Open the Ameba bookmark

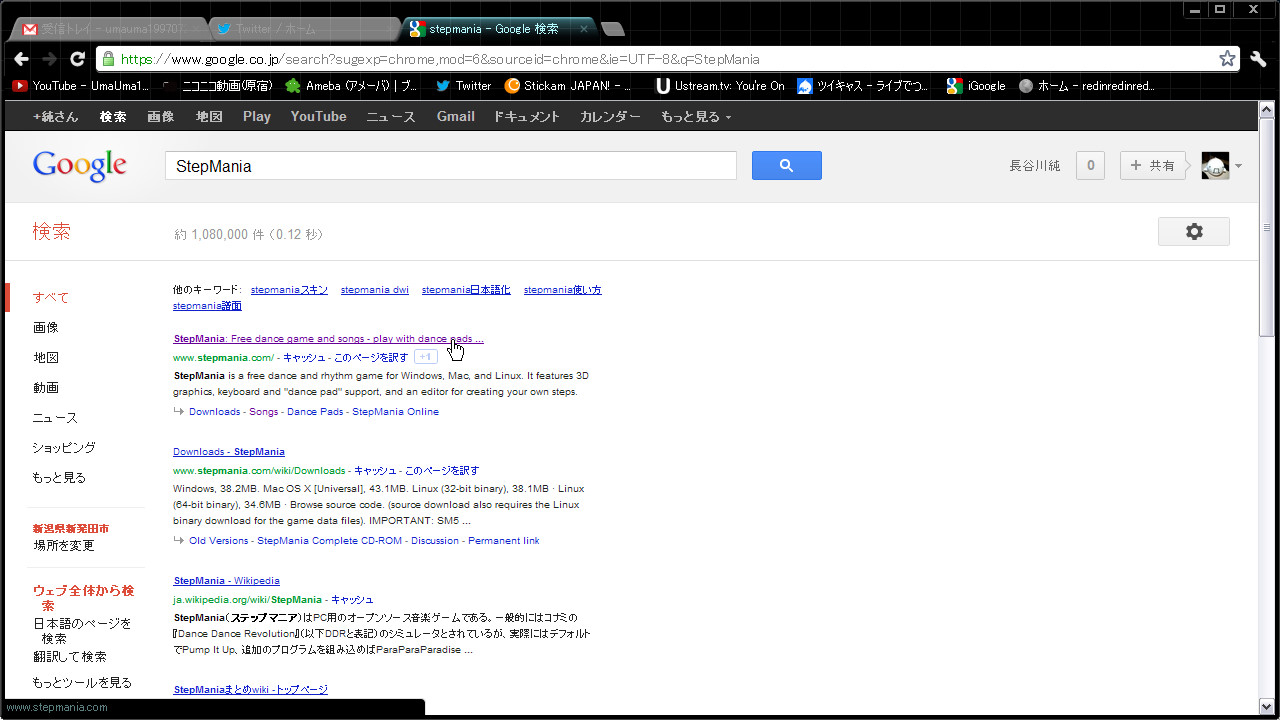352,86
